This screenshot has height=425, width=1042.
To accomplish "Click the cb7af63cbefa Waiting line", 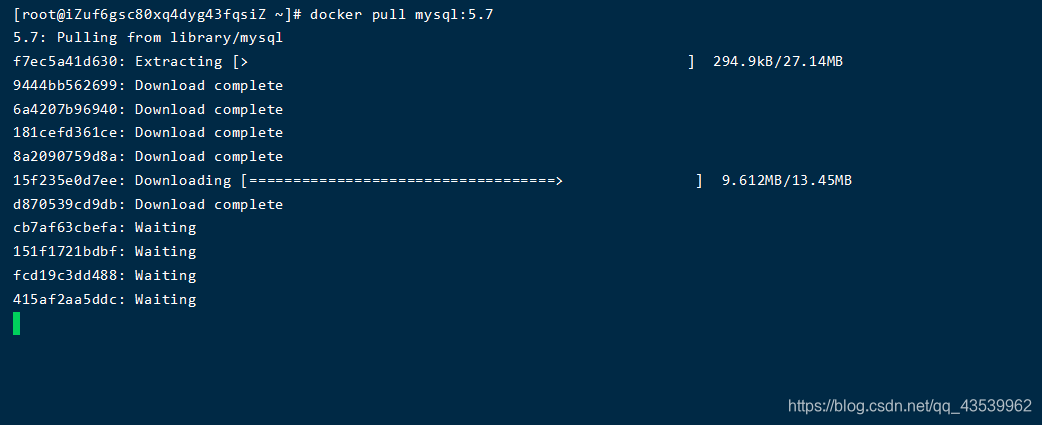I will 104,228.
